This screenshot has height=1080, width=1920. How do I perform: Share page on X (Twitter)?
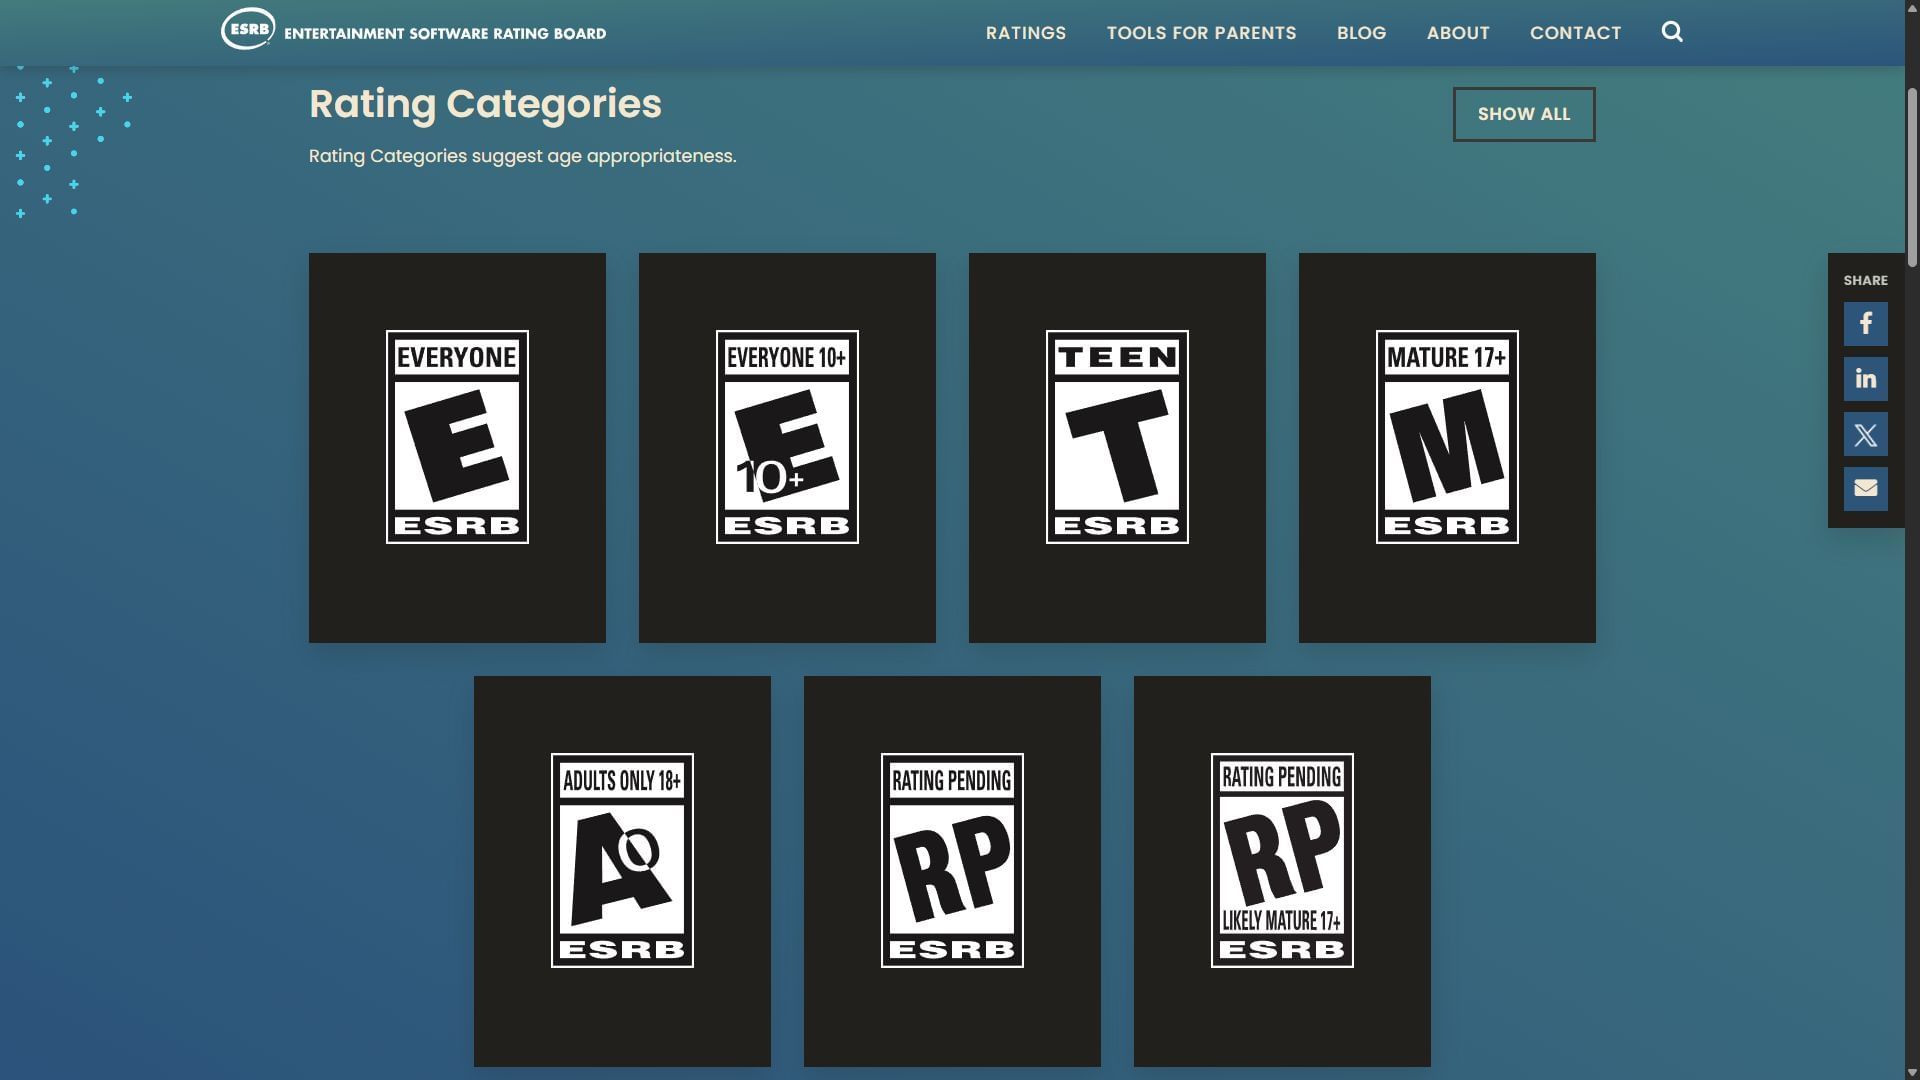1865,434
